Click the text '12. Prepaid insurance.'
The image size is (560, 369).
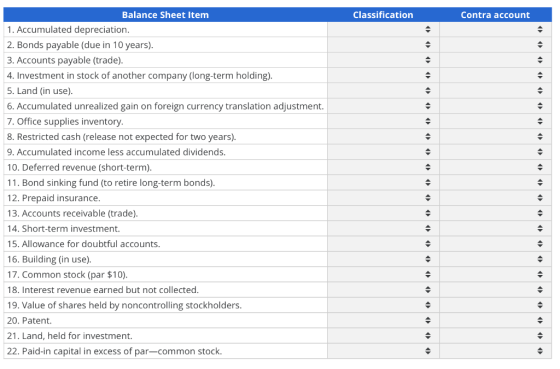click(54, 198)
